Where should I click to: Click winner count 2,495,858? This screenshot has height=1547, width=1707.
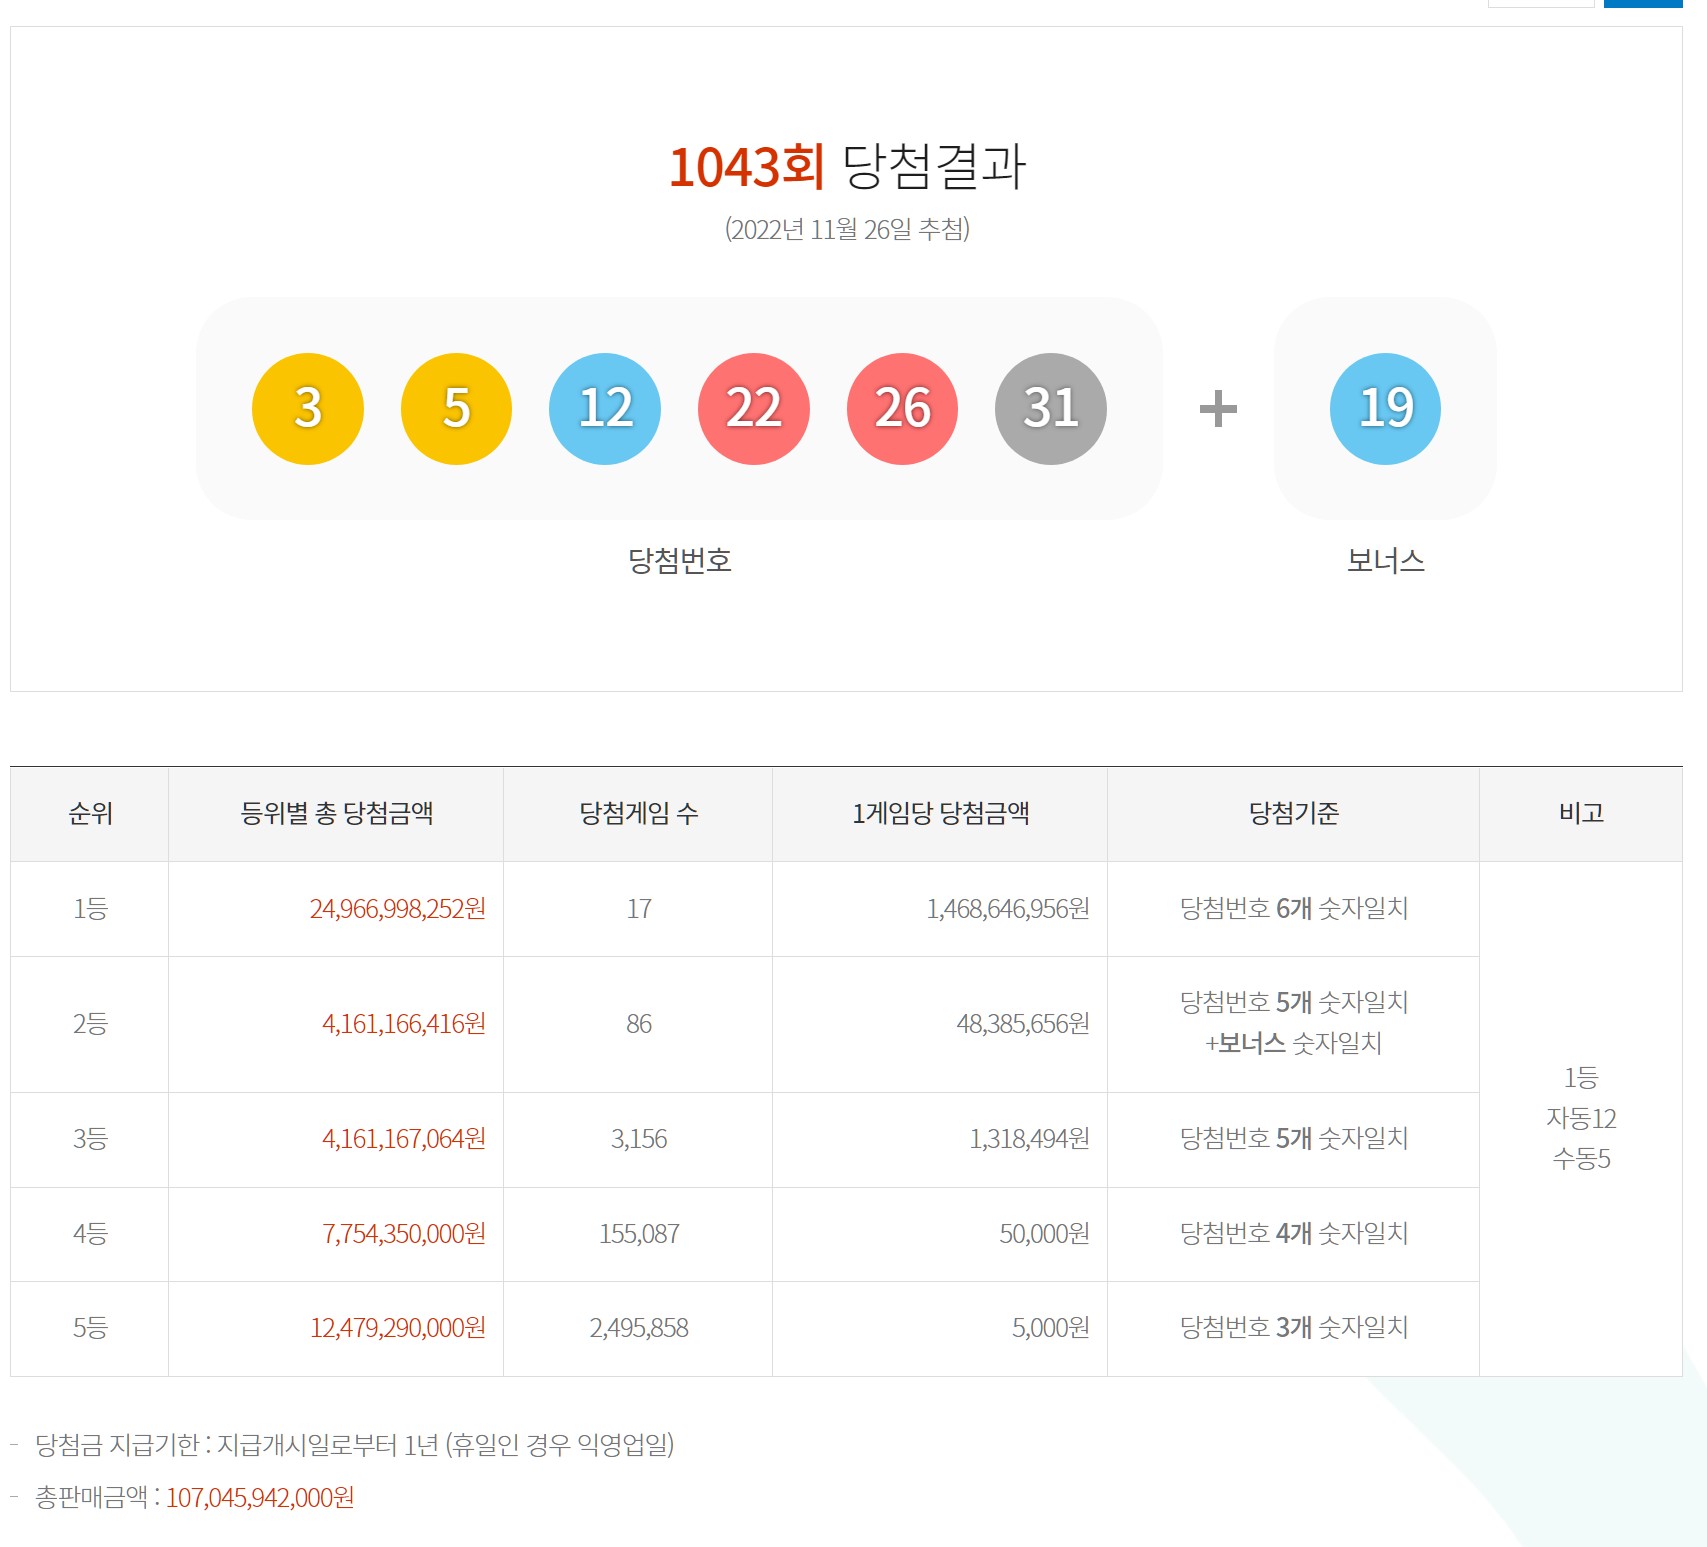[639, 1327]
